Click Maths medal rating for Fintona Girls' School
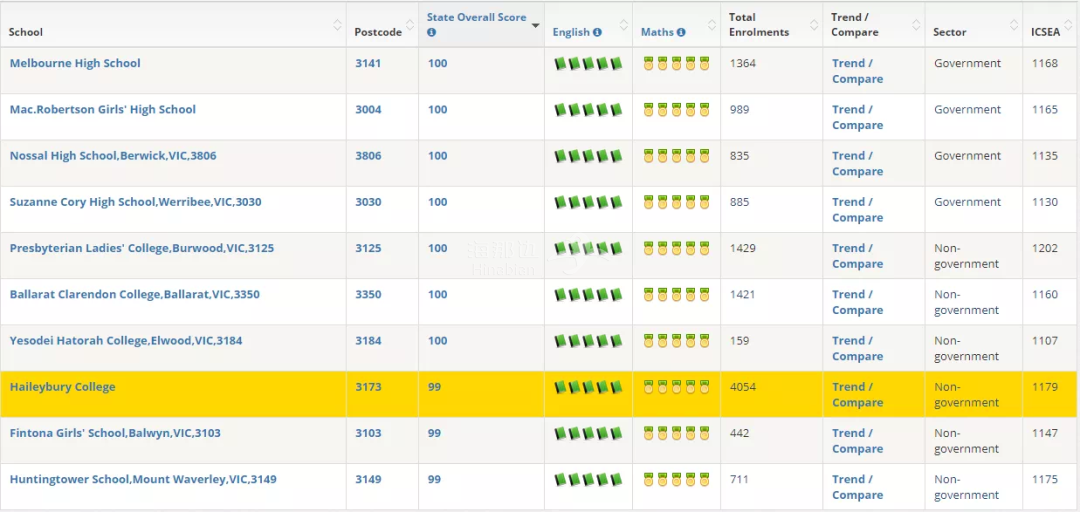 [676, 433]
